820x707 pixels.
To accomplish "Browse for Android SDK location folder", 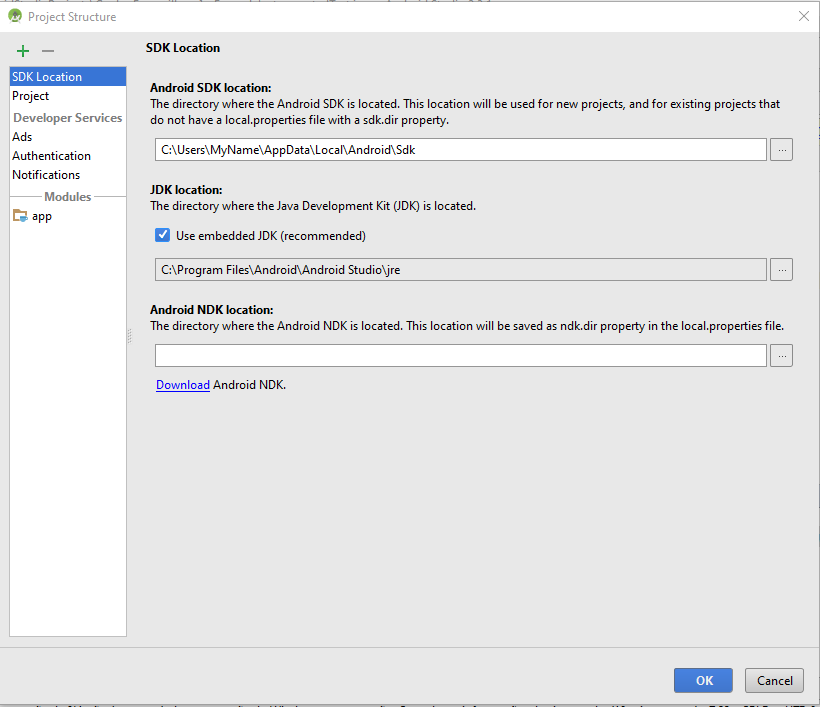I will (782, 150).
